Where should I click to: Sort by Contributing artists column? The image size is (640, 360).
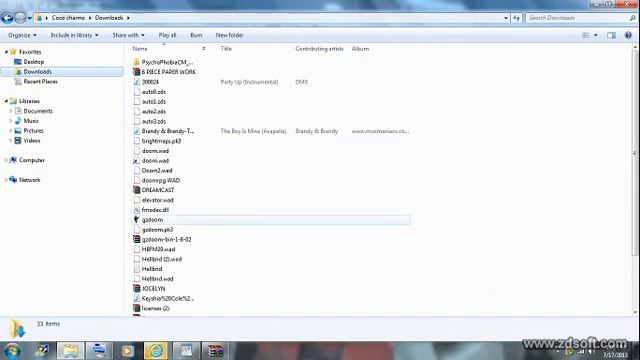pos(319,49)
